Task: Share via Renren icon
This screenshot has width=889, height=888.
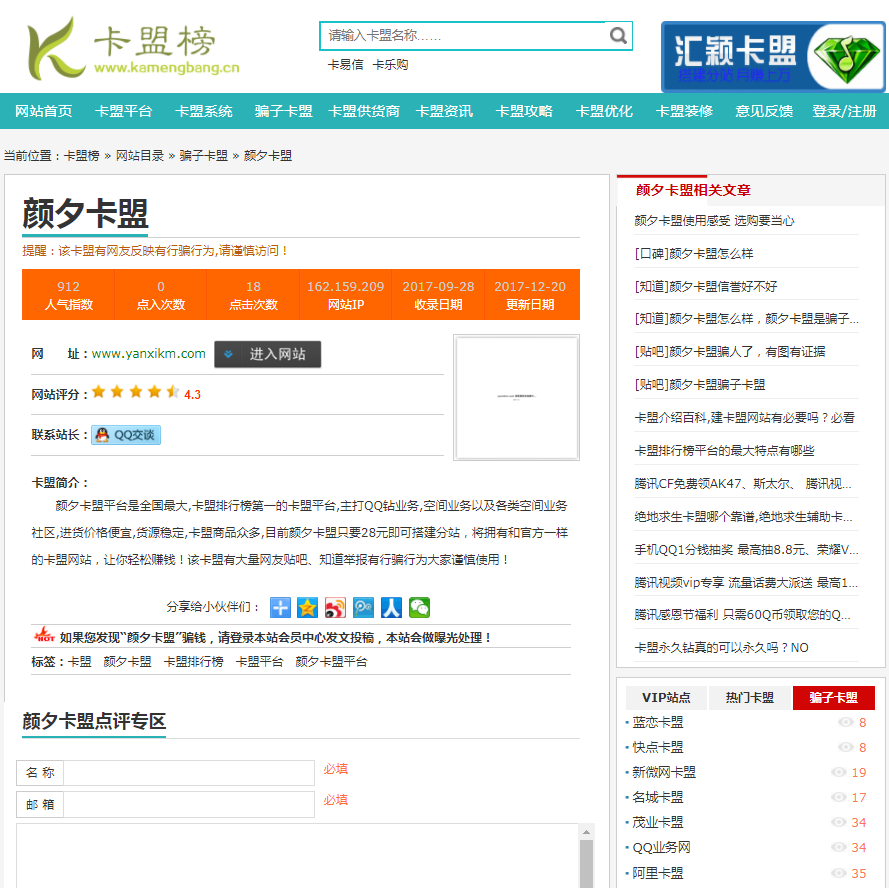Action: coord(391,607)
